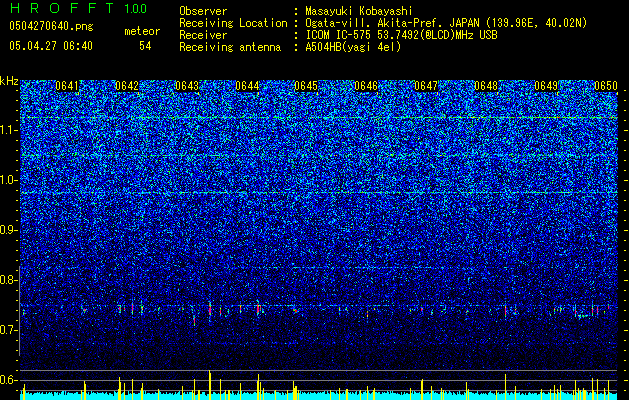Viewport: 629px width, 400px height.
Task: Click the 1.0 frequency axis label
Action: tap(9, 180)
